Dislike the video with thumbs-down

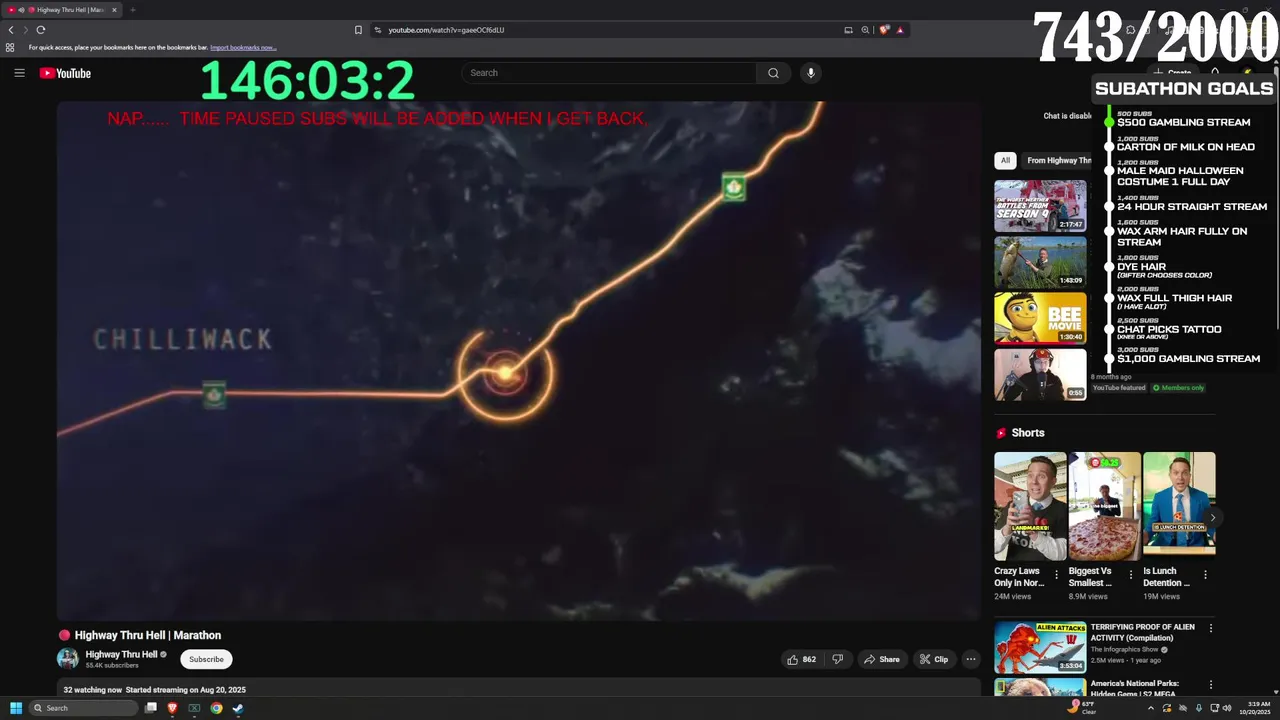tap(838, 659)
